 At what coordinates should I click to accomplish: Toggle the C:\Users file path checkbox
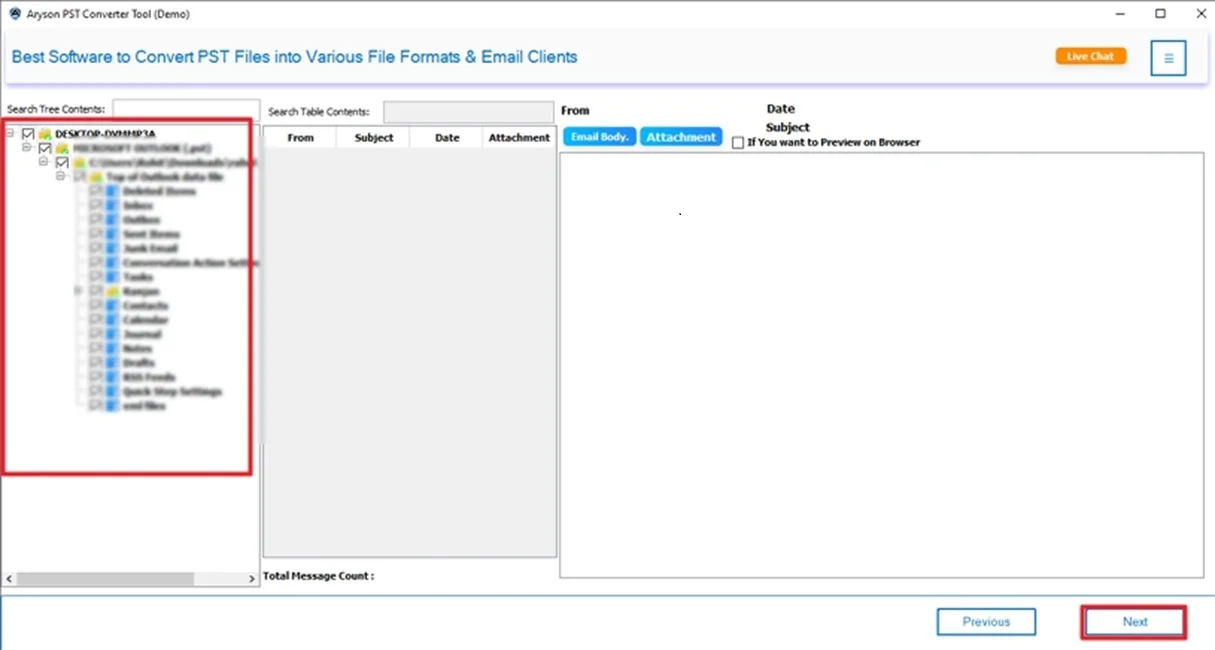[x=62, y=162]
